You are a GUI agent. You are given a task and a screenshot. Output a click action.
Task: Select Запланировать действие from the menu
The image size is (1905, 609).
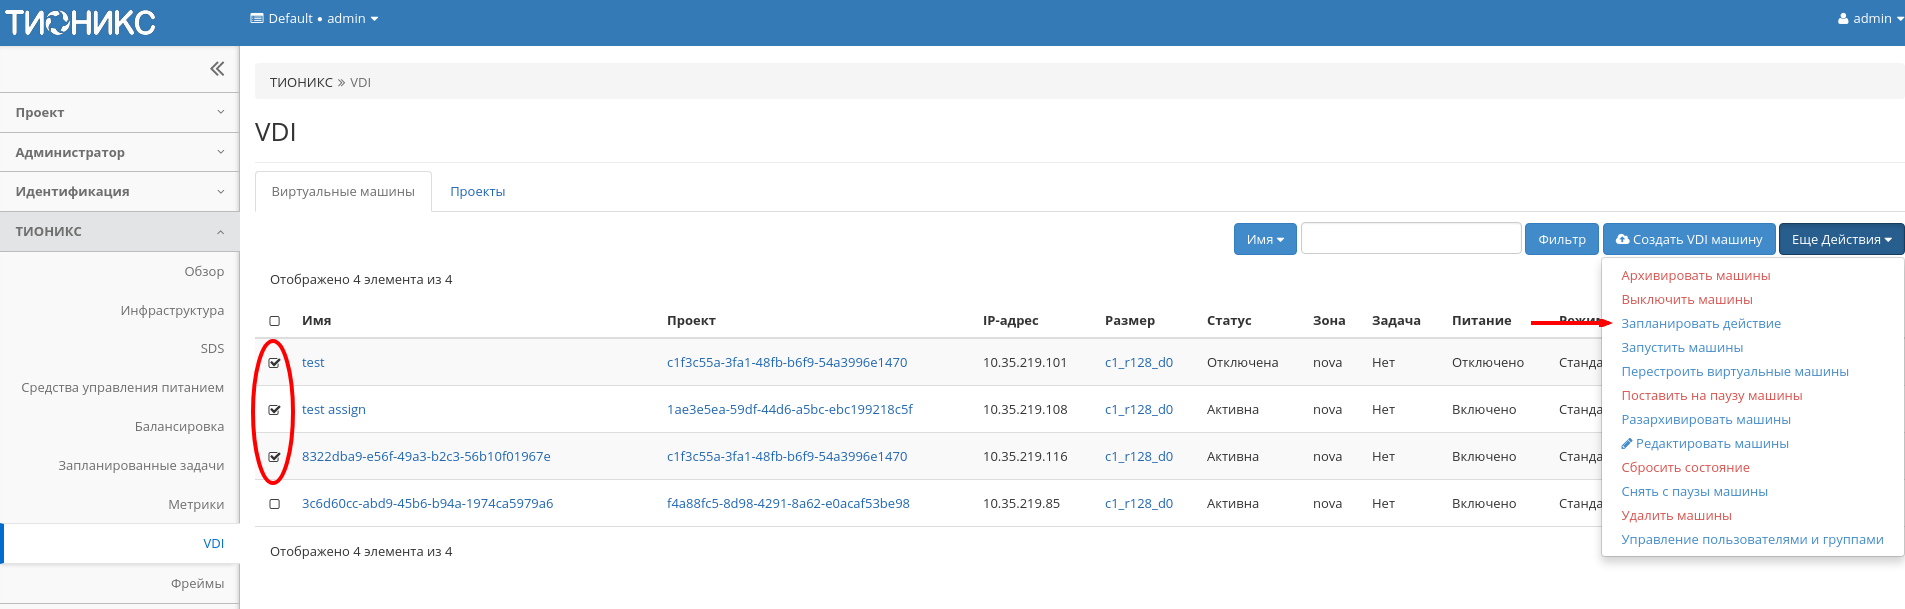[1700, 324]
